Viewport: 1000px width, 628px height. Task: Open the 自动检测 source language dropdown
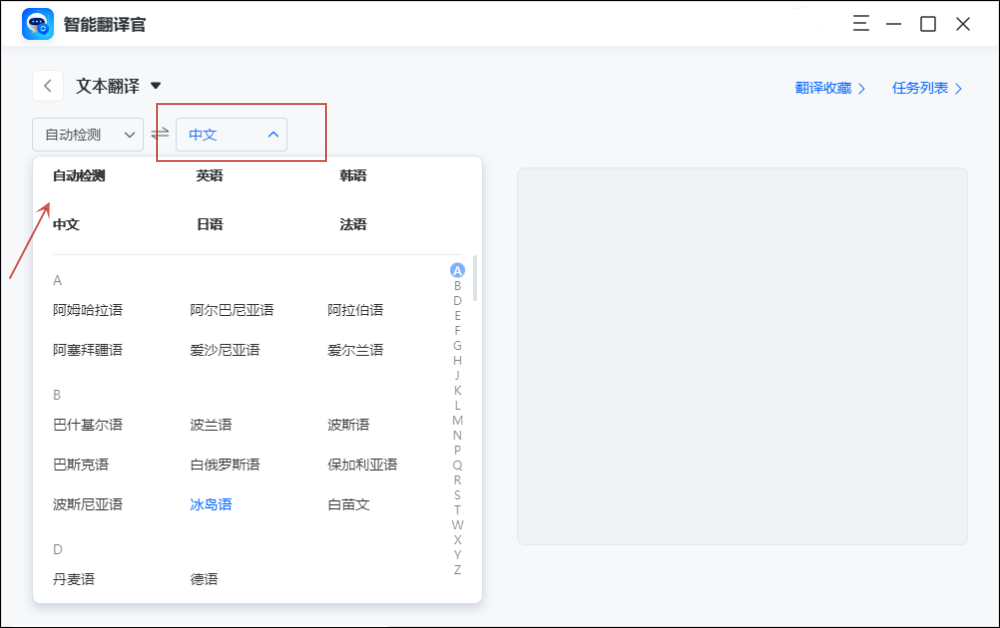click(87, 133)
